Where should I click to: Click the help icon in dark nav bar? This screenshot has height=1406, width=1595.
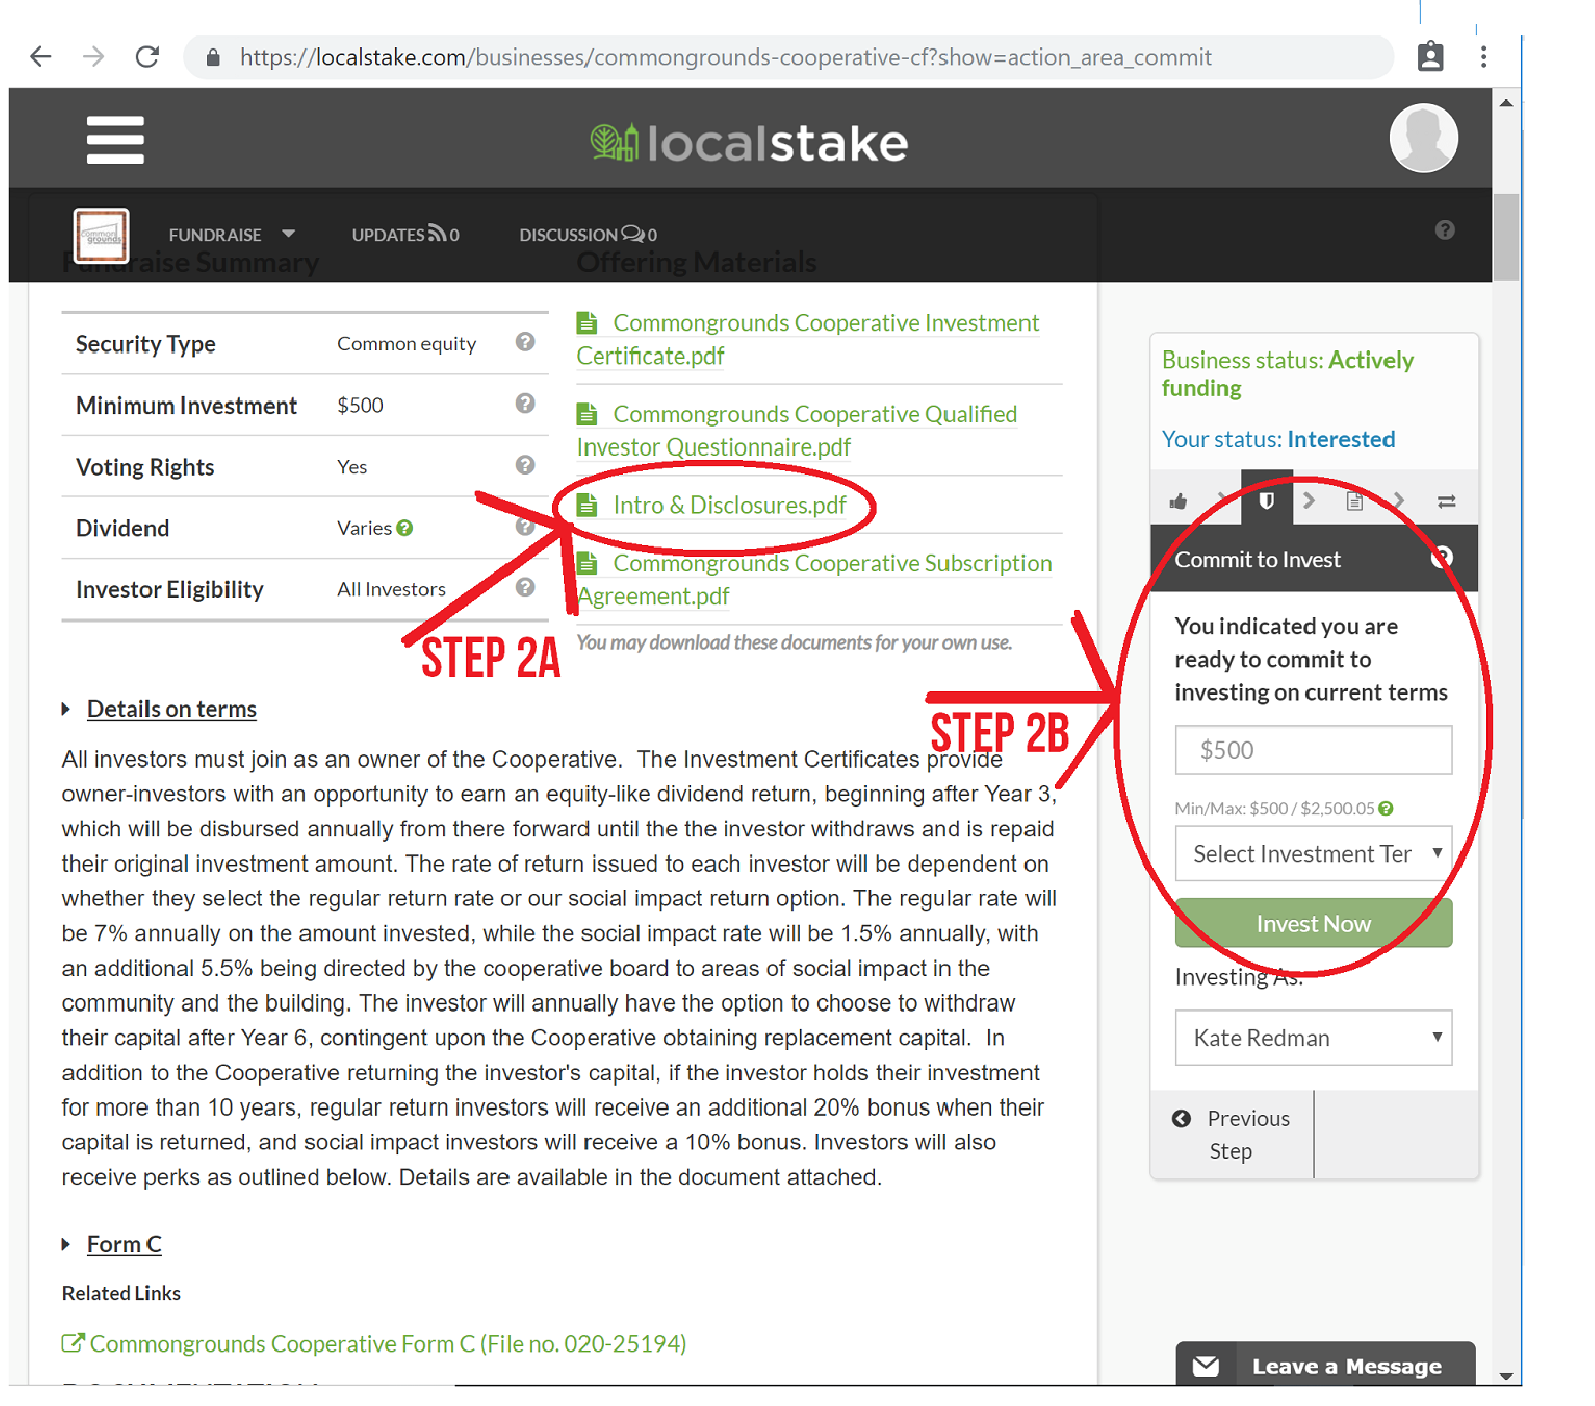(x=1445, y=231)
